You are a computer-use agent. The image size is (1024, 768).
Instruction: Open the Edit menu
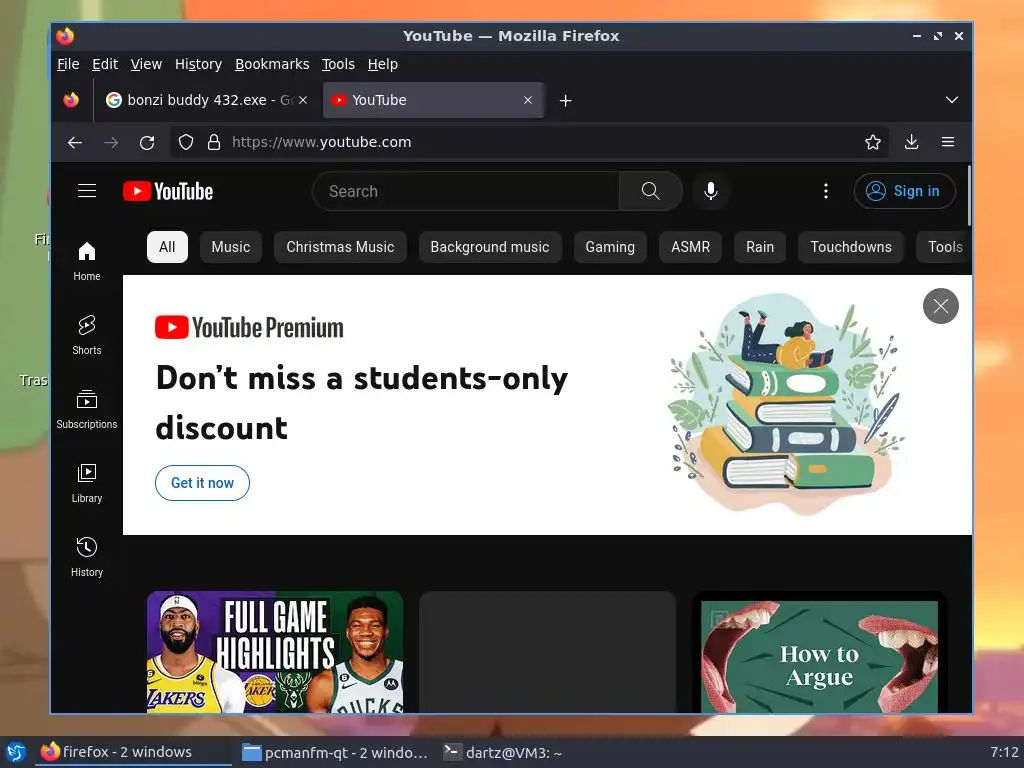point(104,64)
